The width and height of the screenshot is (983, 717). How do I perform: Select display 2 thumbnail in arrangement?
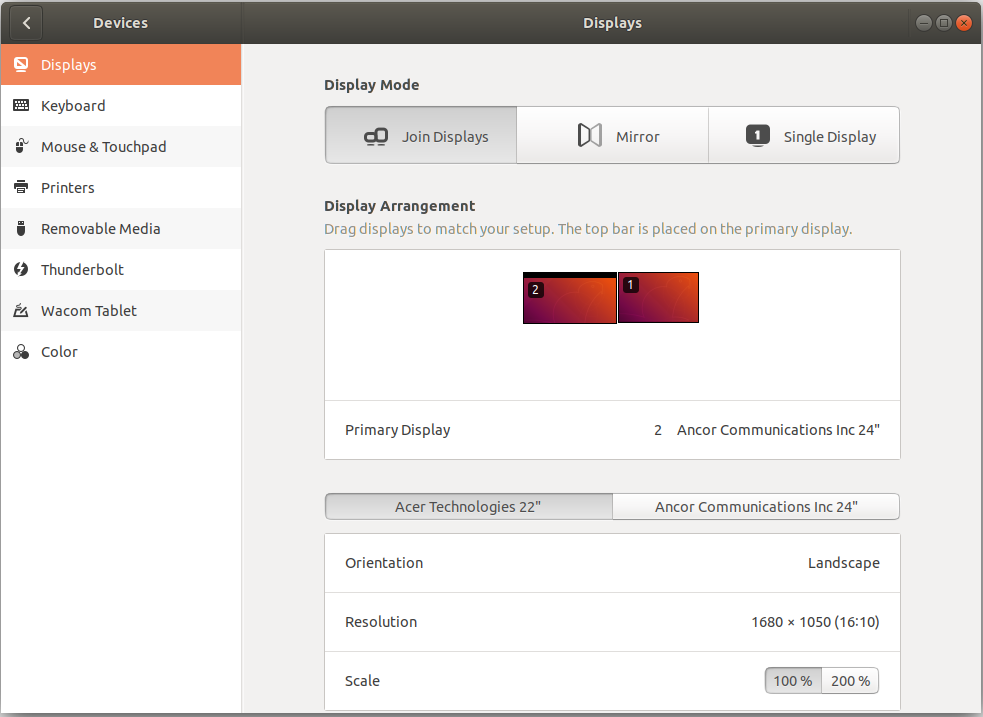tap(570, 298)
